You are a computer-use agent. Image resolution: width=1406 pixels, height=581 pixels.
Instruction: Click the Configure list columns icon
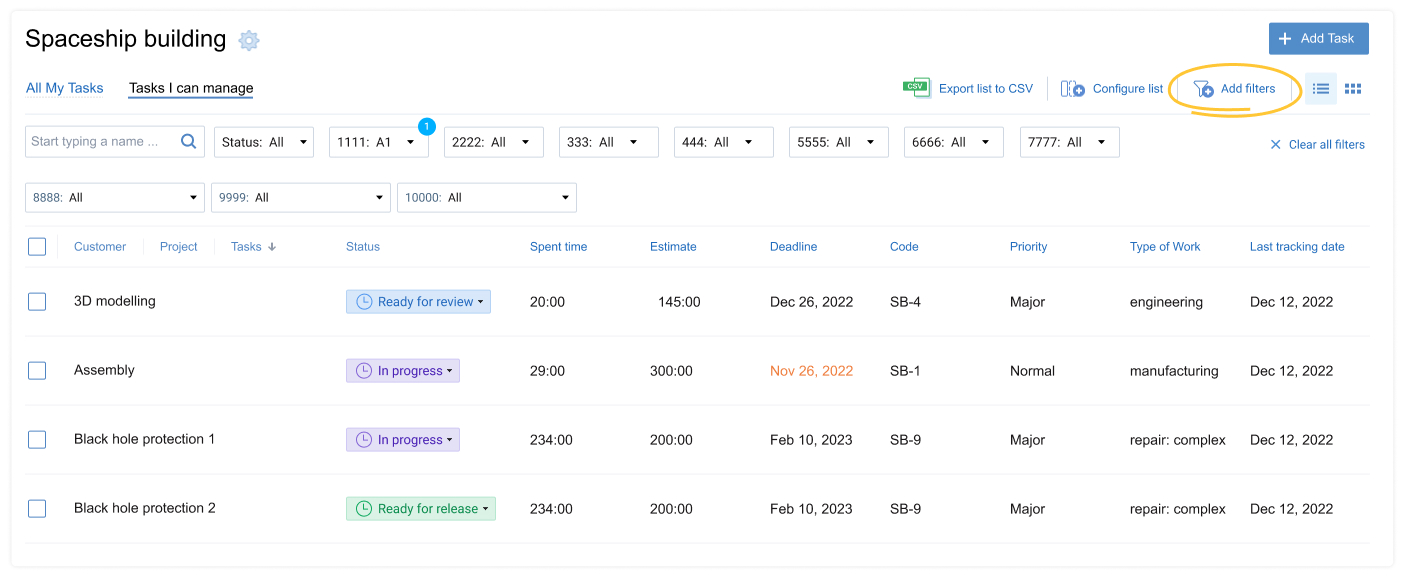pos(1073,89)
